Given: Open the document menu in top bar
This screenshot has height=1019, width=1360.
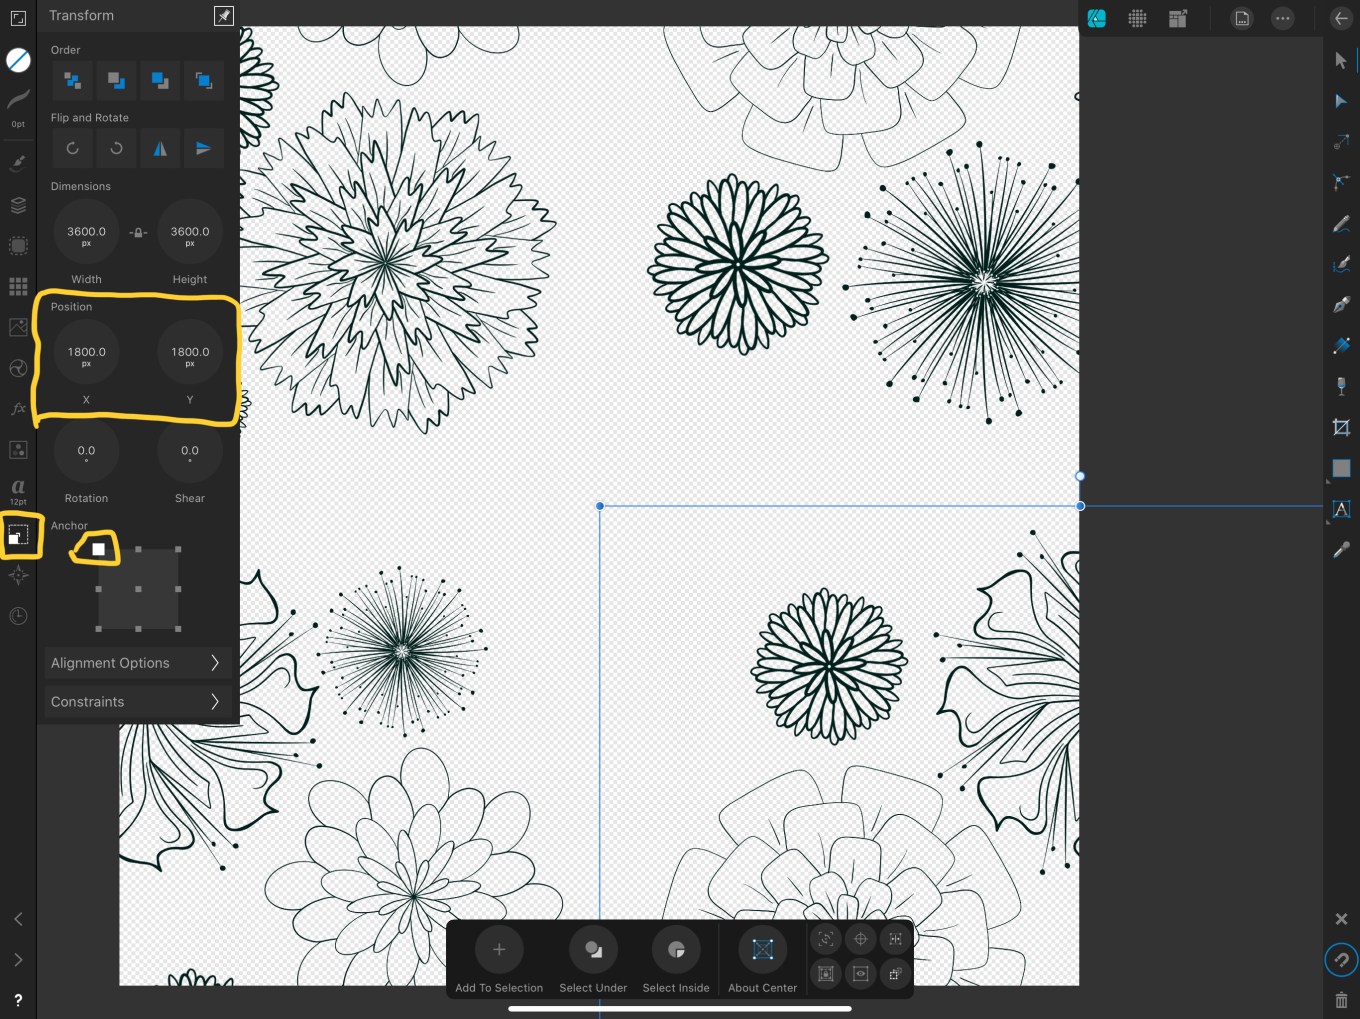Looking at the screenshot, I should click(1241, 18).
